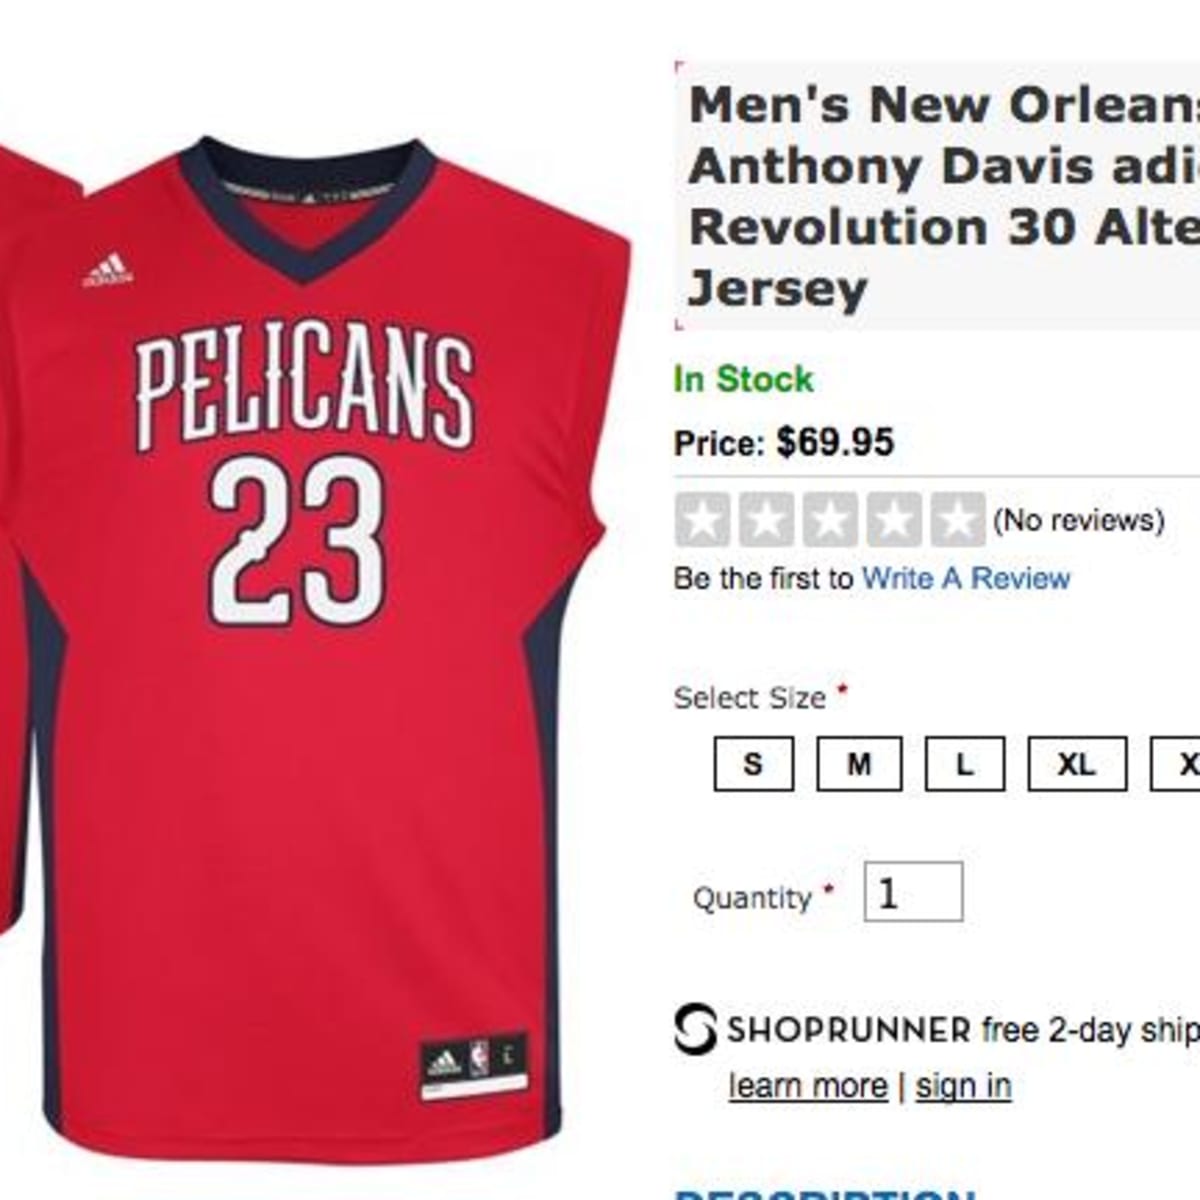The image size is (1200, 1200).
Task: Click the third rating star
Action: [829, 520]
